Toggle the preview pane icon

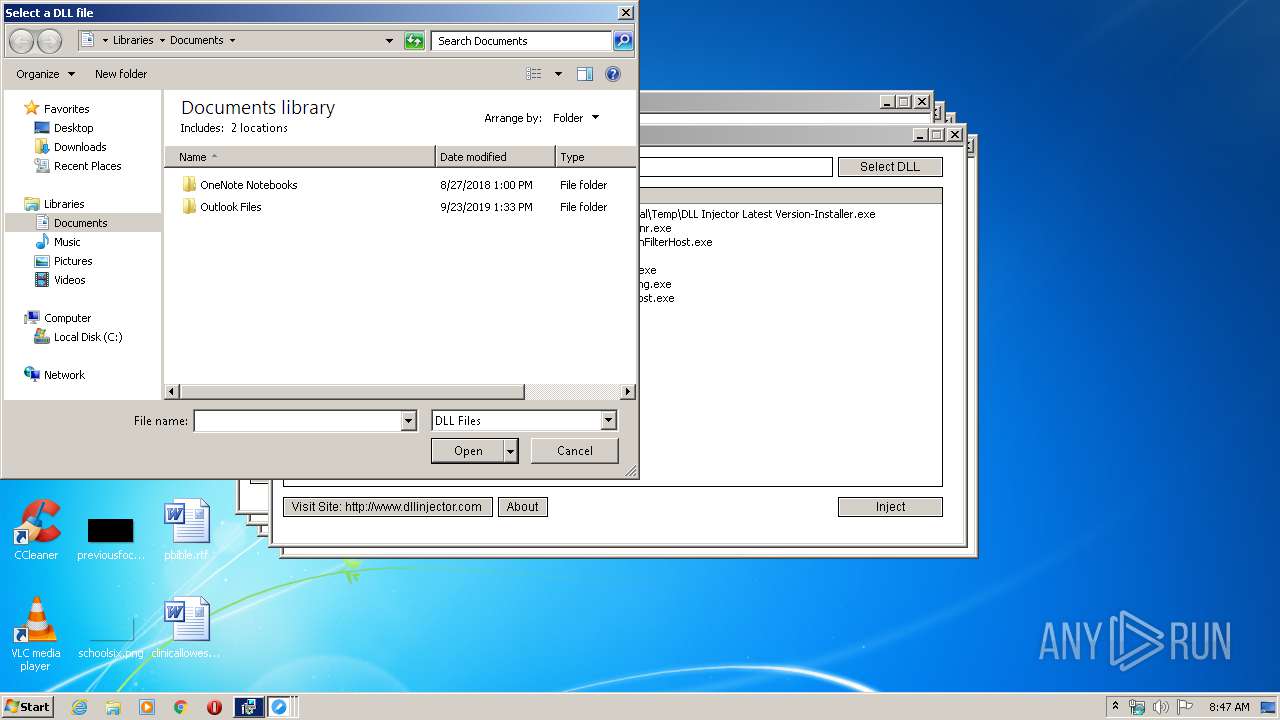click(x=585, y=74)
